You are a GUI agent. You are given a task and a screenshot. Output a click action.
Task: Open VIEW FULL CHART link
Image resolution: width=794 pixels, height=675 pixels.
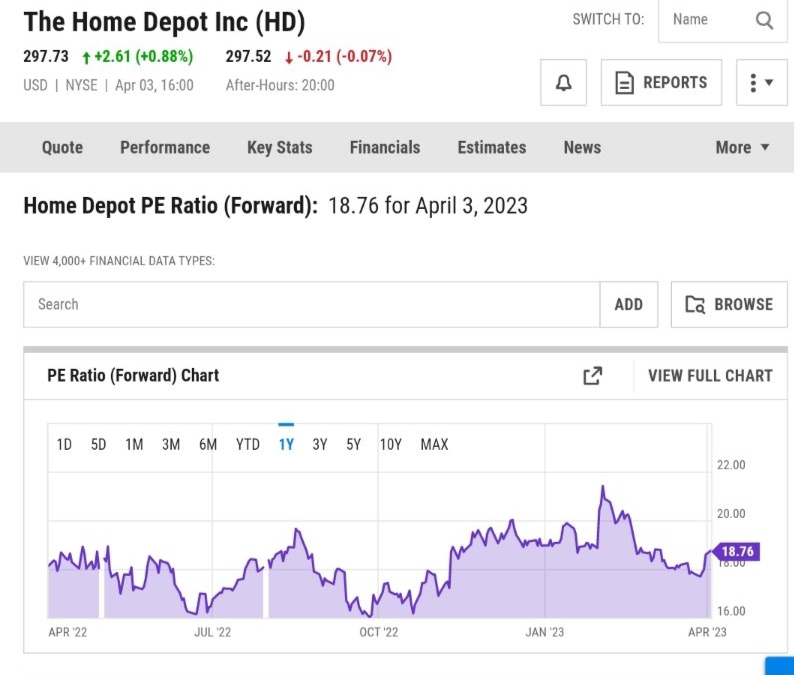pyautogui.click(x=710, y=376)
